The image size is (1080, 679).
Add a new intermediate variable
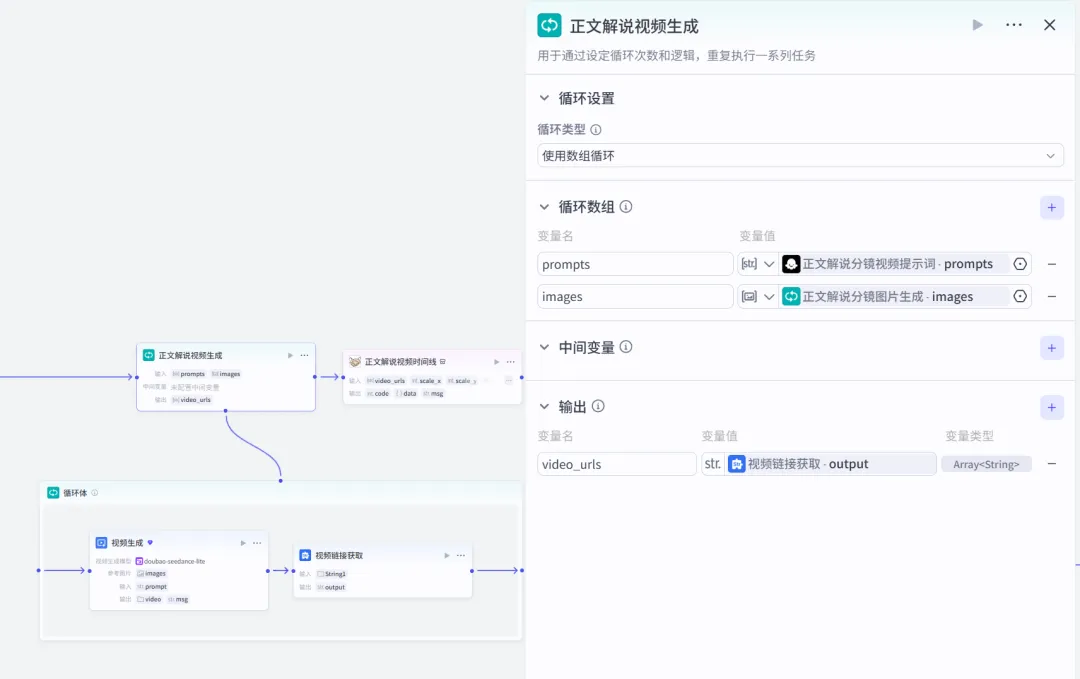[1052, 348]
